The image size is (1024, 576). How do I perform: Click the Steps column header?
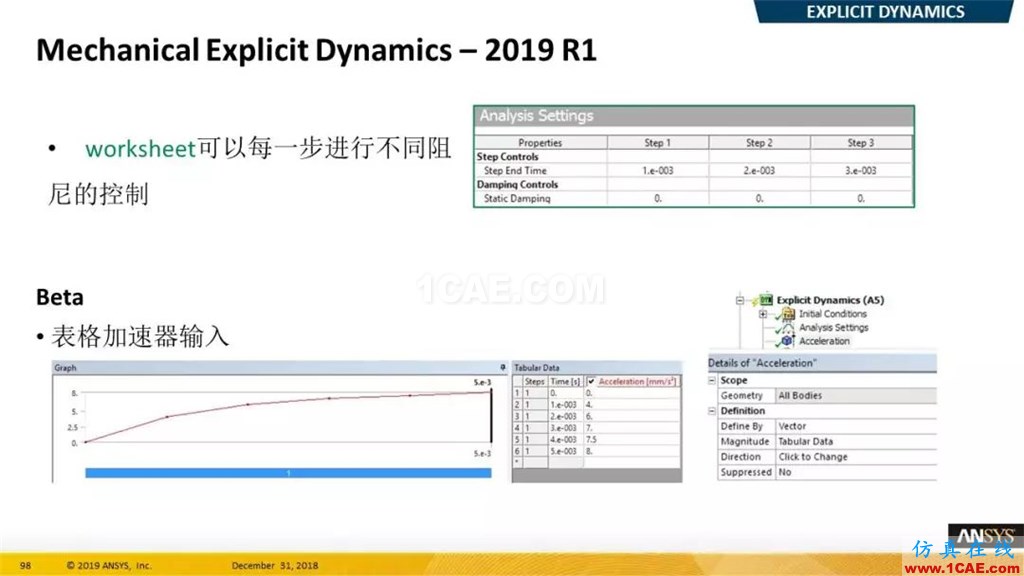tap(535, 381)
